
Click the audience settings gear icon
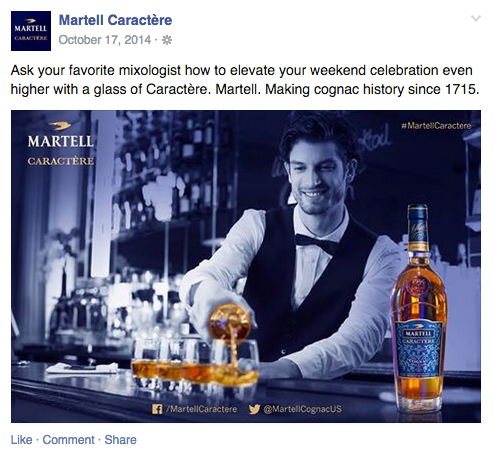[x=166, y=40]
